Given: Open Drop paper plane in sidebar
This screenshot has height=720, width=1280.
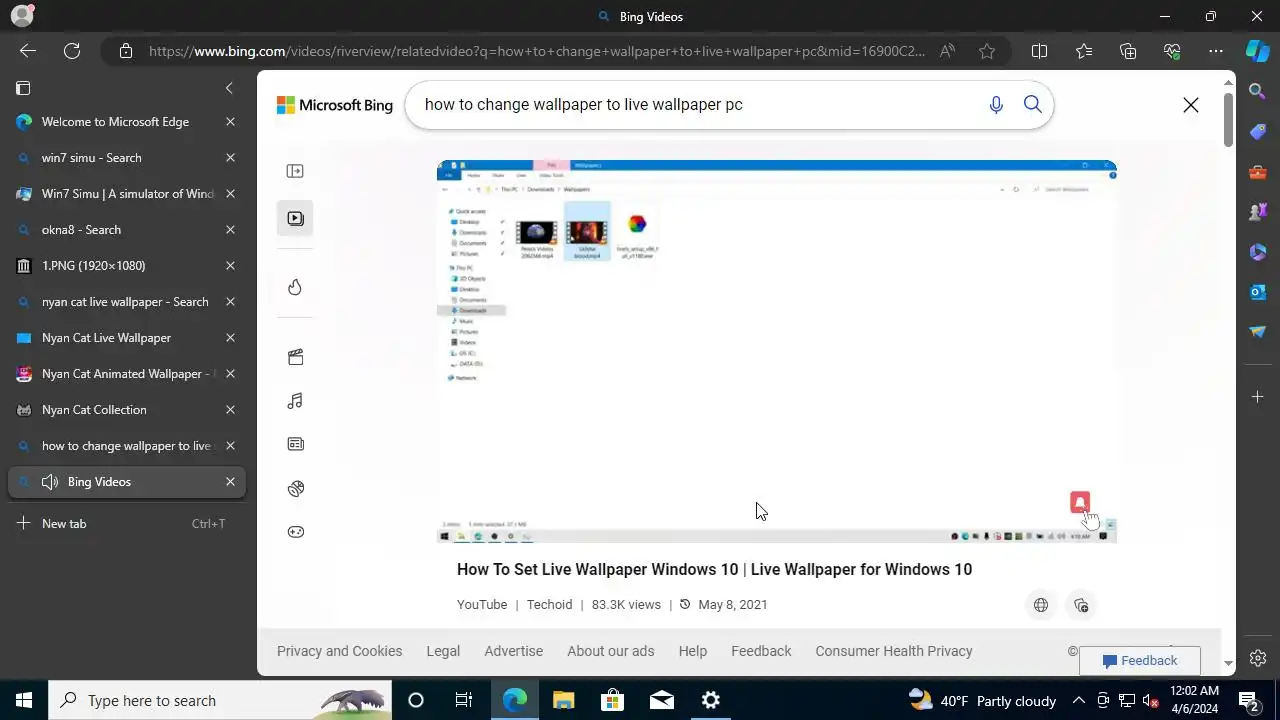Looking at the screenshot, I should coord(1258,332).
